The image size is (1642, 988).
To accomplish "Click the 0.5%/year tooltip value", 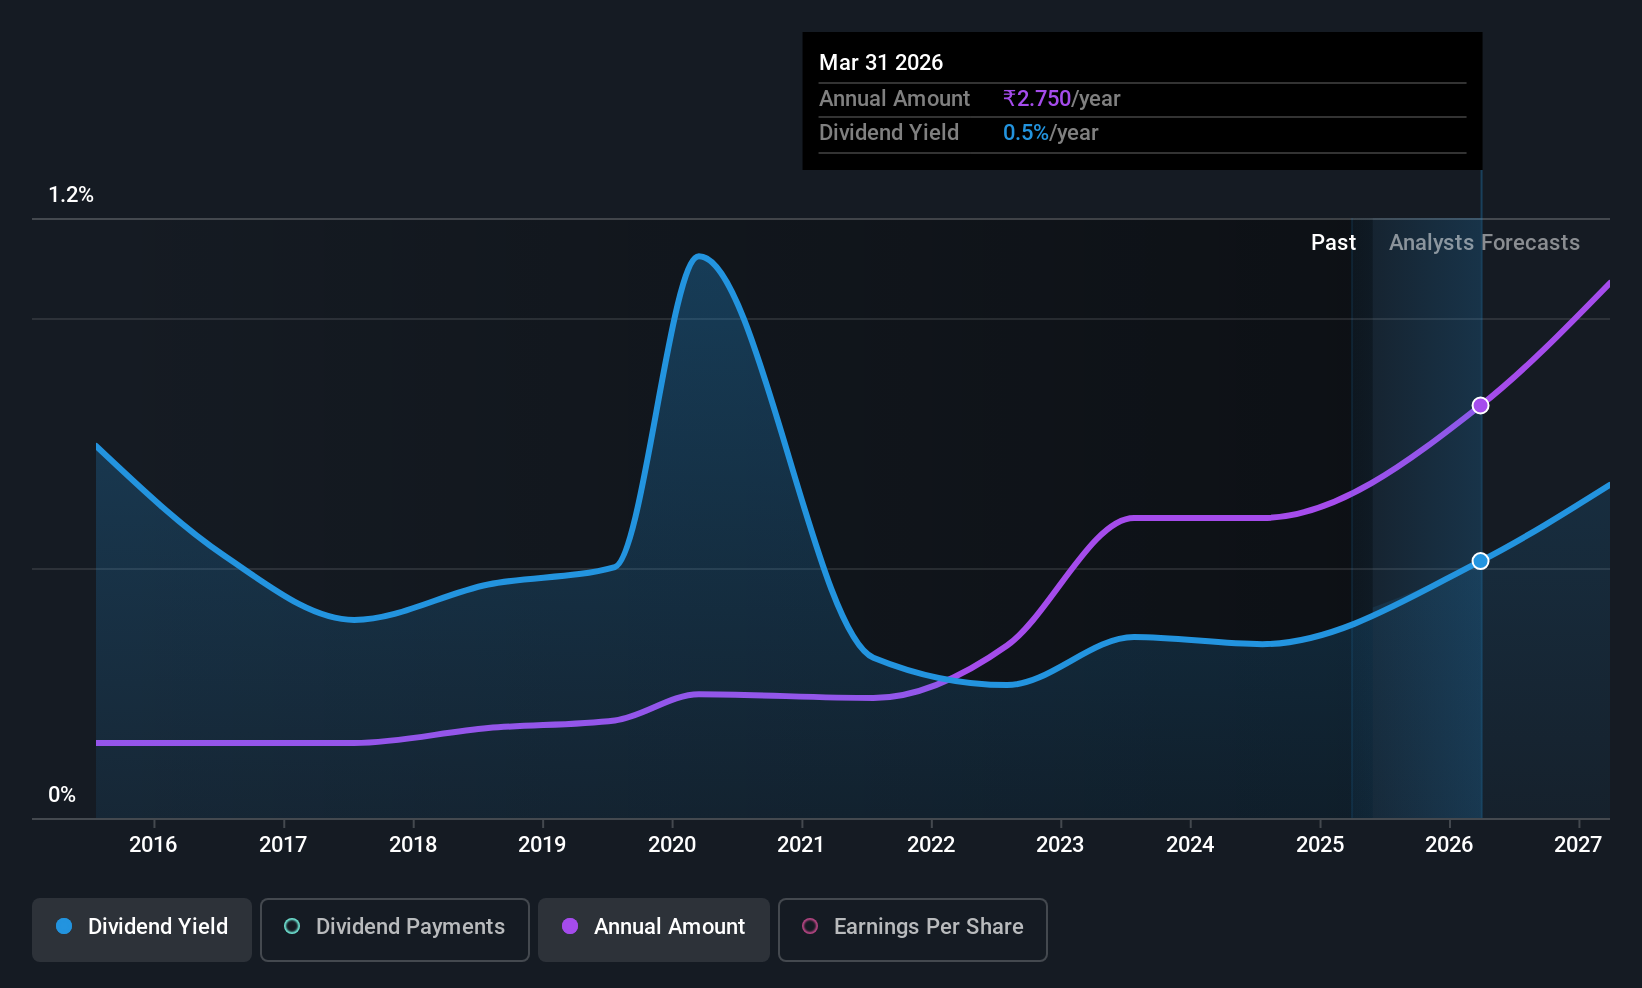I will 1050,133.
